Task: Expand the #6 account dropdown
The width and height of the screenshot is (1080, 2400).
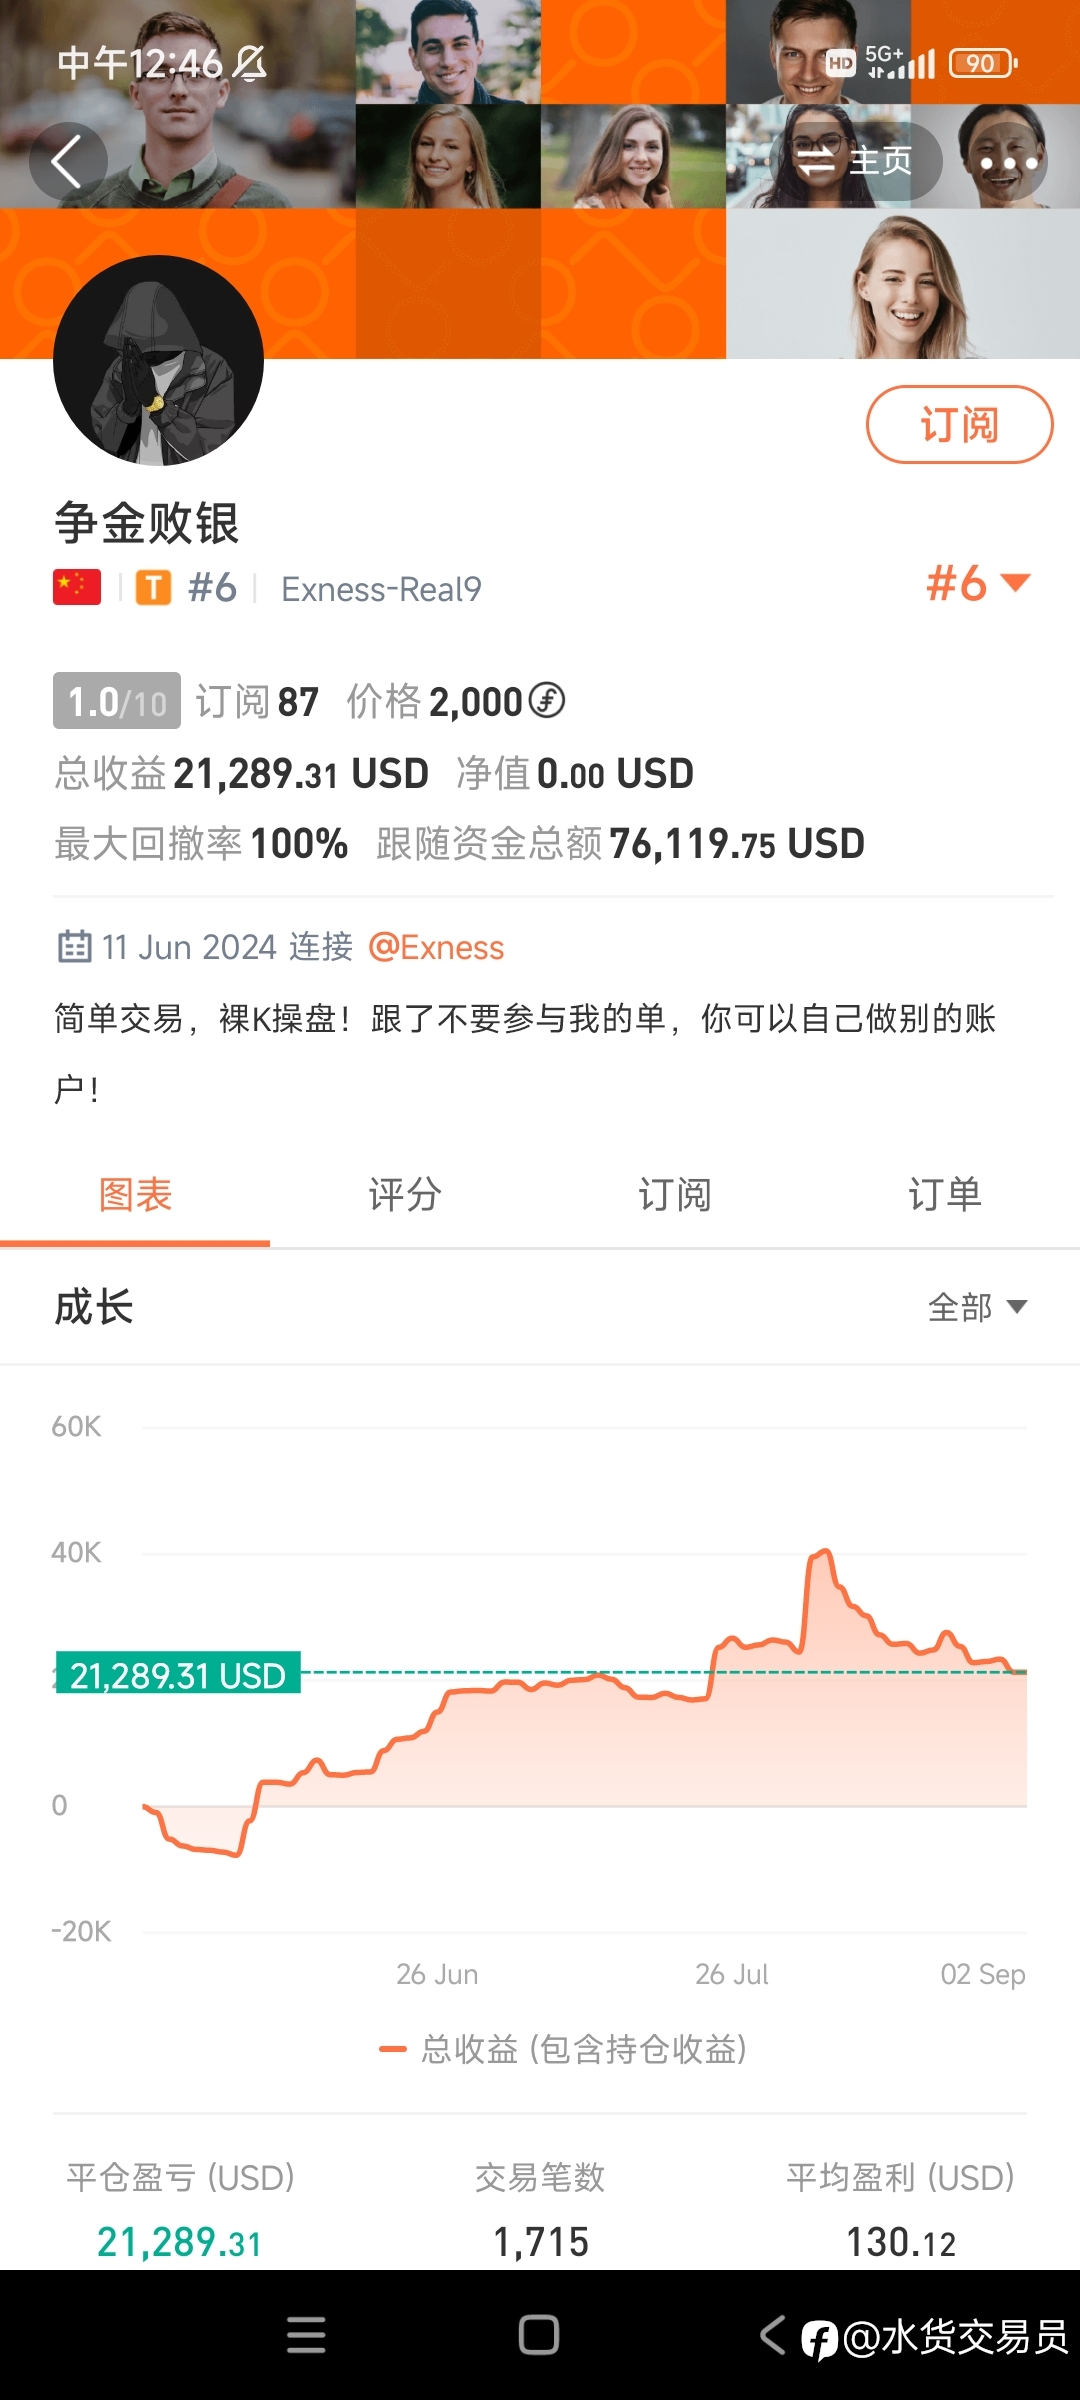Action: (978, 583)
